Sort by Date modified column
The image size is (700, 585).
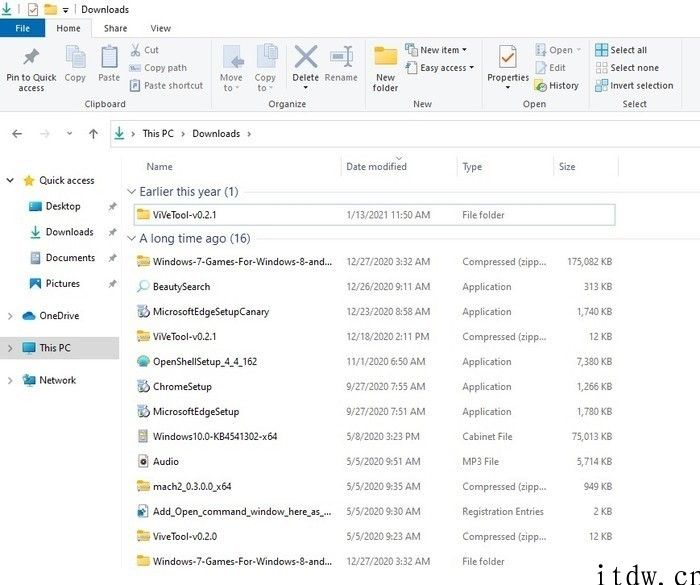click(x=376, y=167)
